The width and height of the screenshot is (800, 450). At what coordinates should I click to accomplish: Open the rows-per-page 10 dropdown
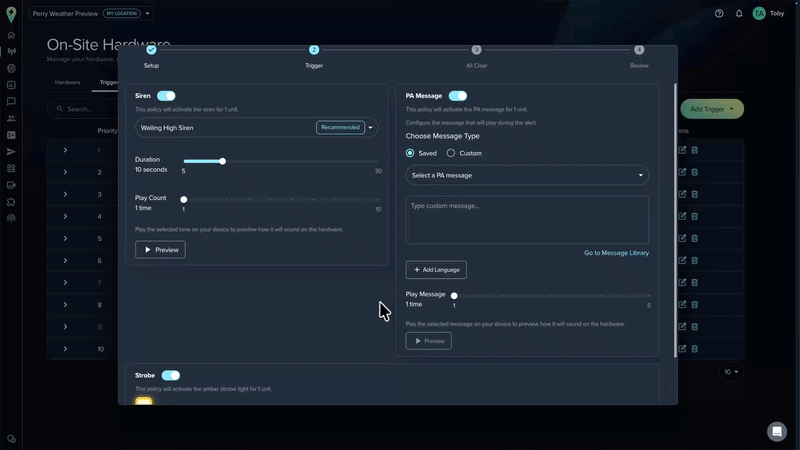731,372
